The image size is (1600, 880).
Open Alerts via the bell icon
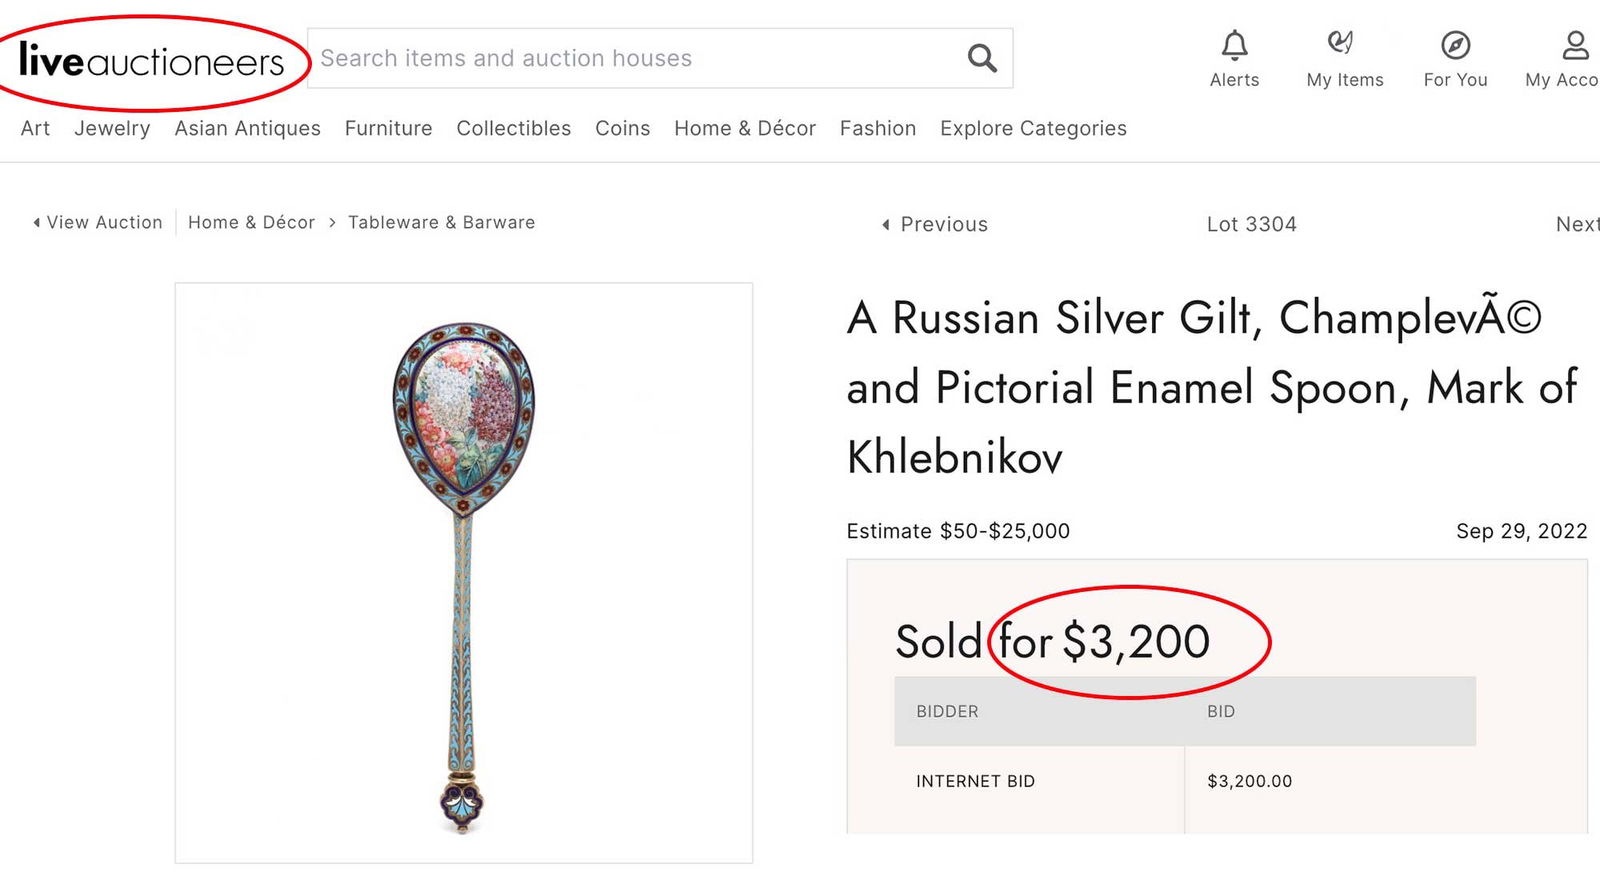(1234, 45)
